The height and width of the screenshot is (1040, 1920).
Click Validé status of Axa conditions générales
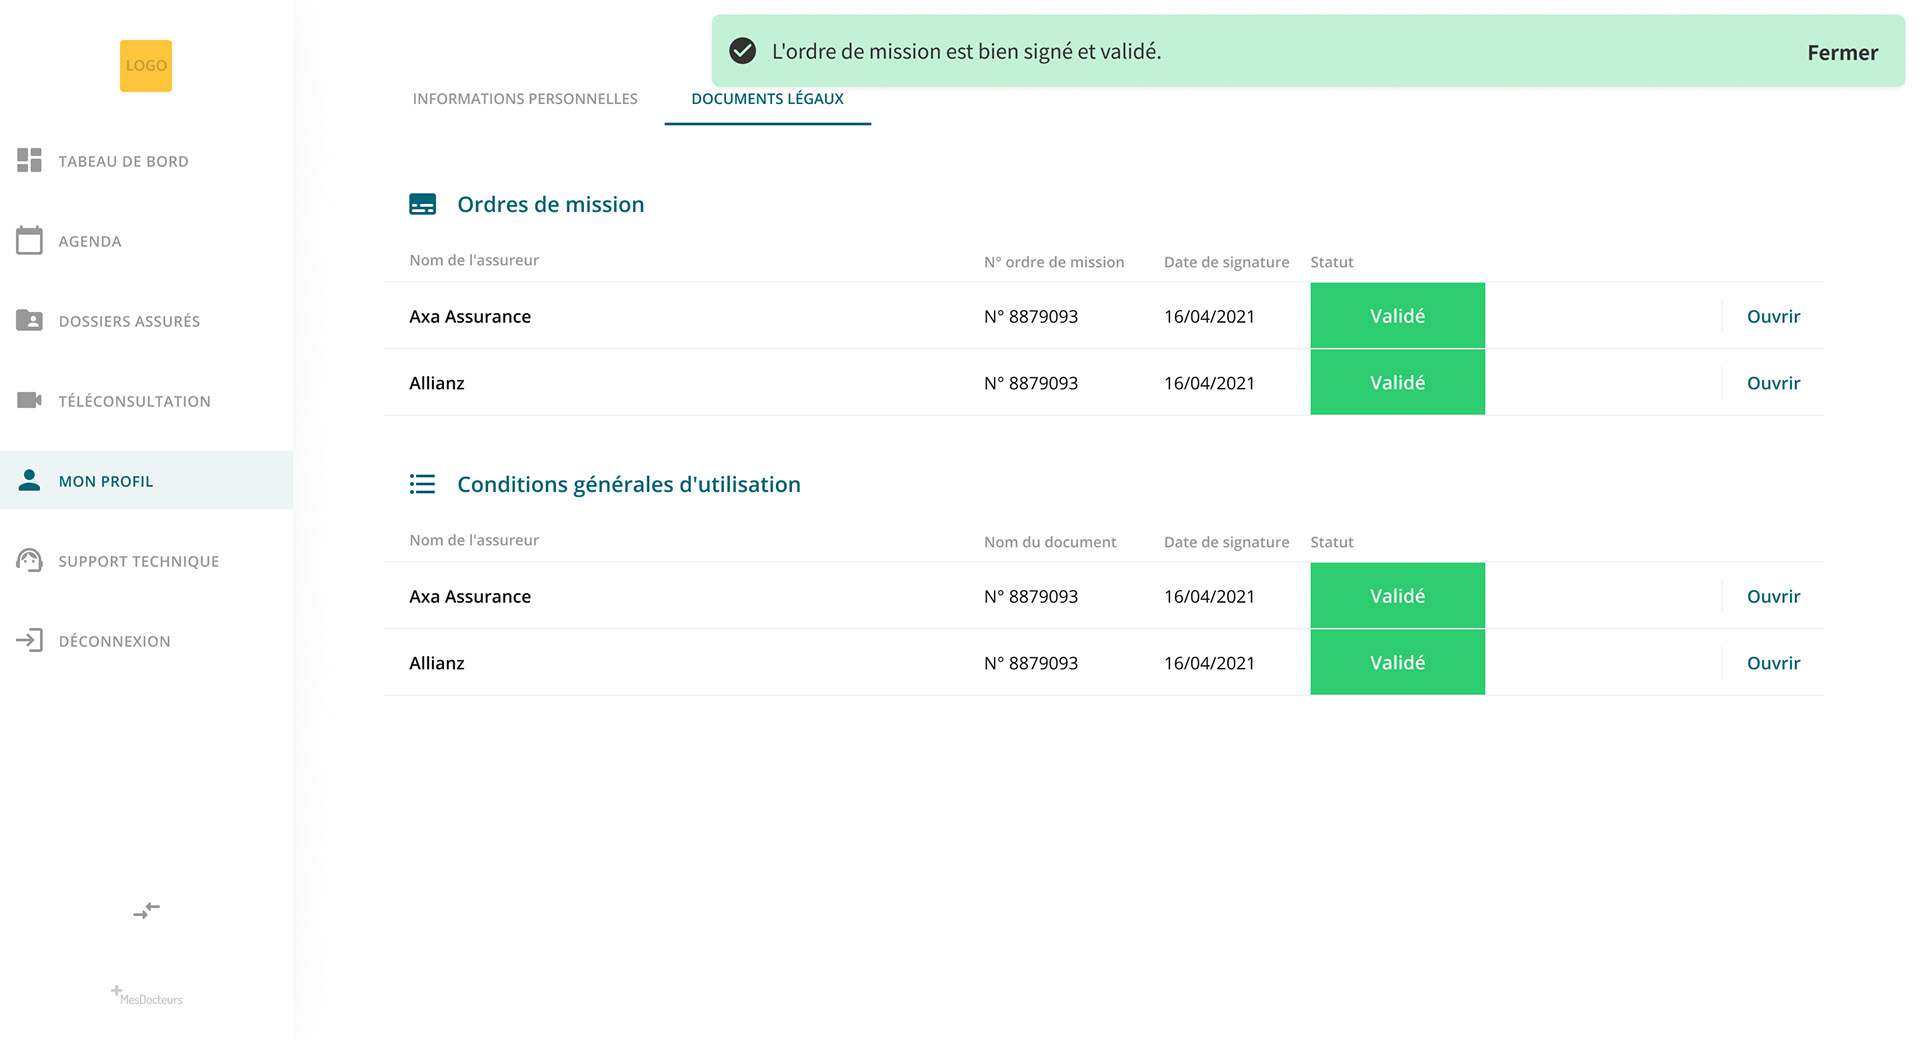pyautogui.click(x=1397, y=596)
